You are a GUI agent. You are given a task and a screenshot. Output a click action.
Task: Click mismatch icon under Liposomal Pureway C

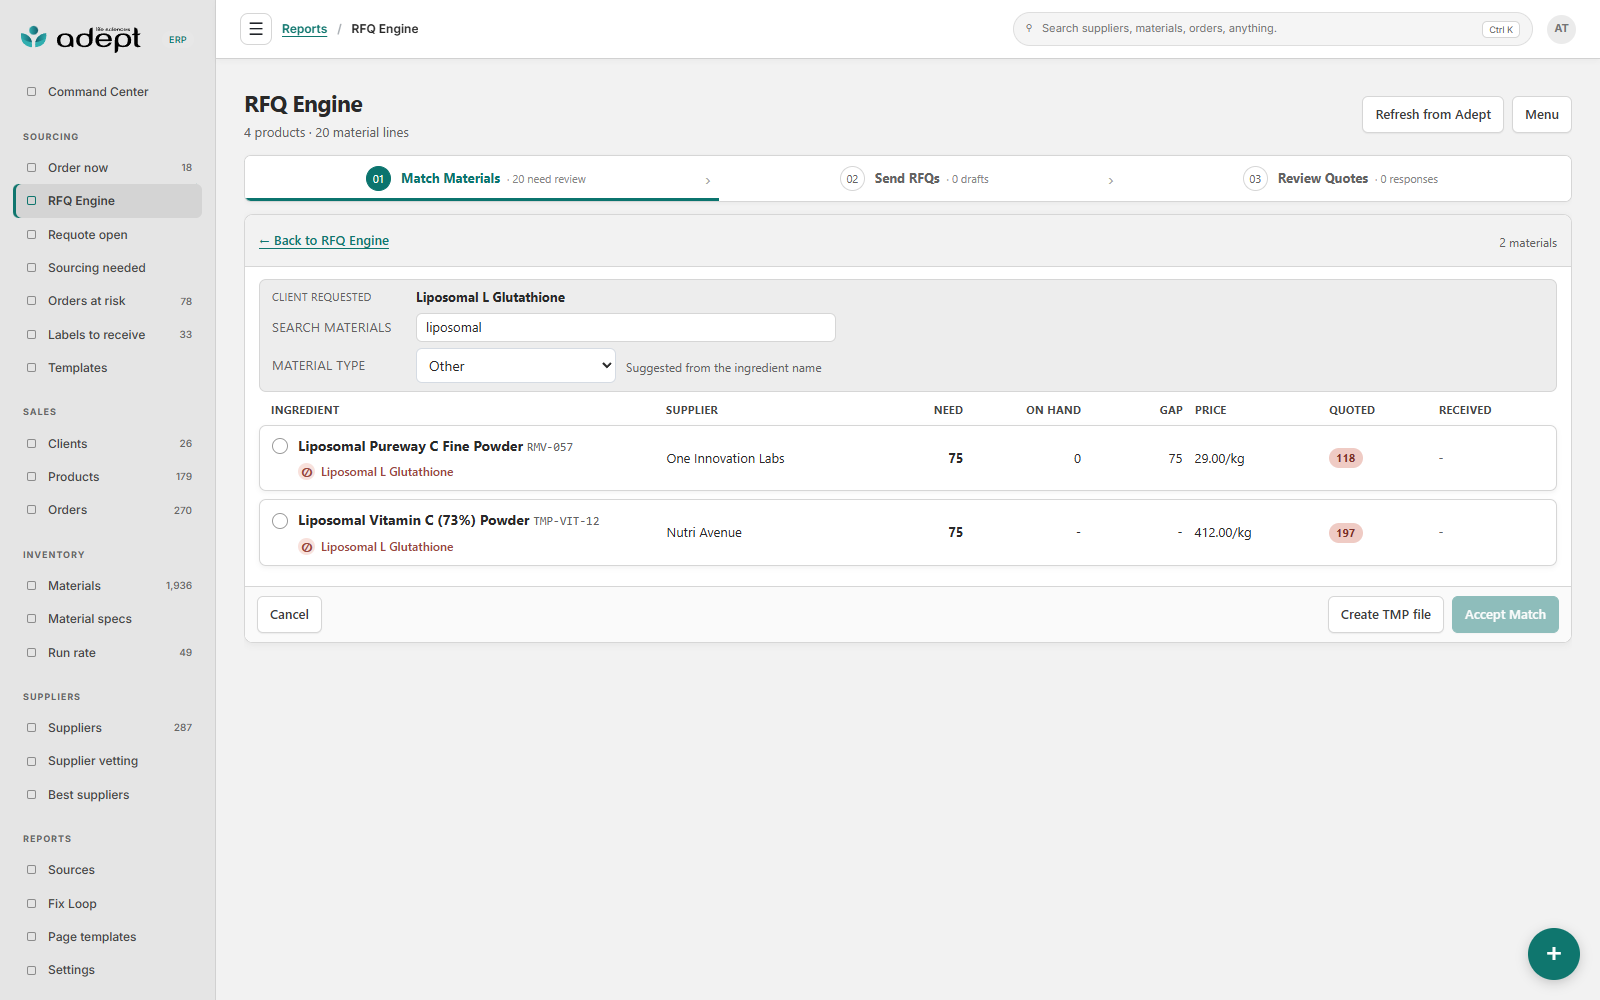[307, 472]
